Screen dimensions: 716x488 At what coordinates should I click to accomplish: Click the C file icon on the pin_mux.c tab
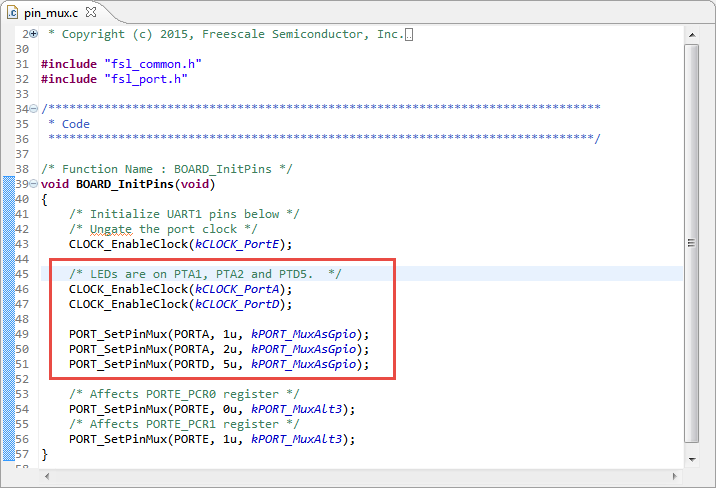click(15, 13)
